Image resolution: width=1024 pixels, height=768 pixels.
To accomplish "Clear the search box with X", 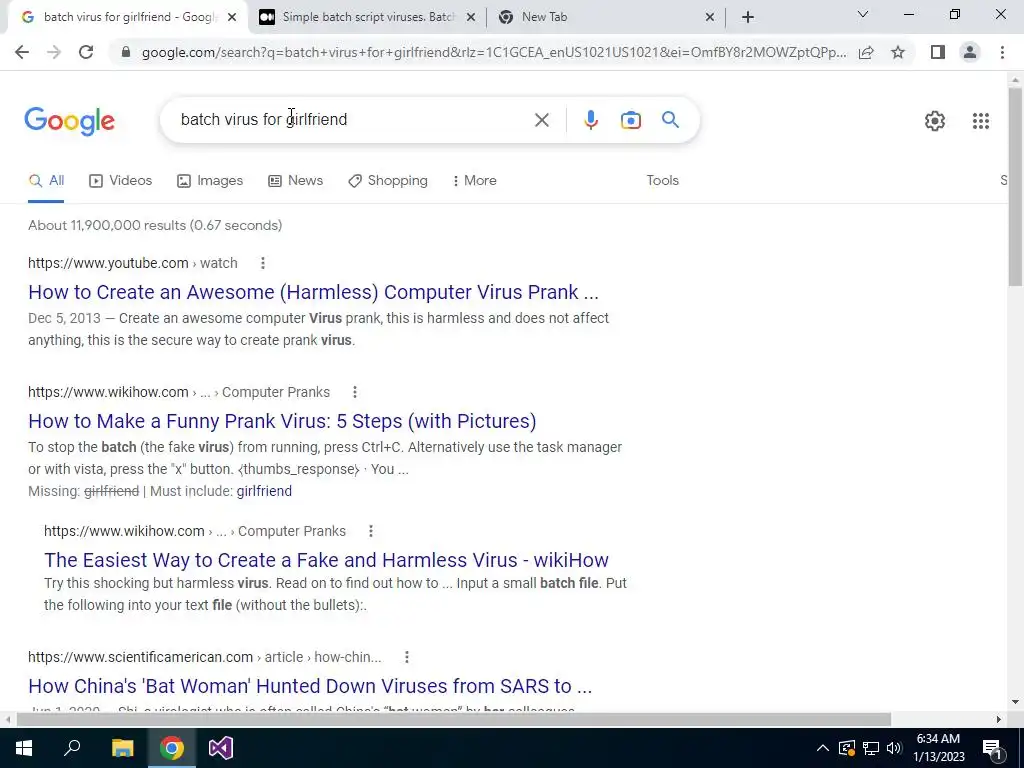I will [x=541, y=120].
